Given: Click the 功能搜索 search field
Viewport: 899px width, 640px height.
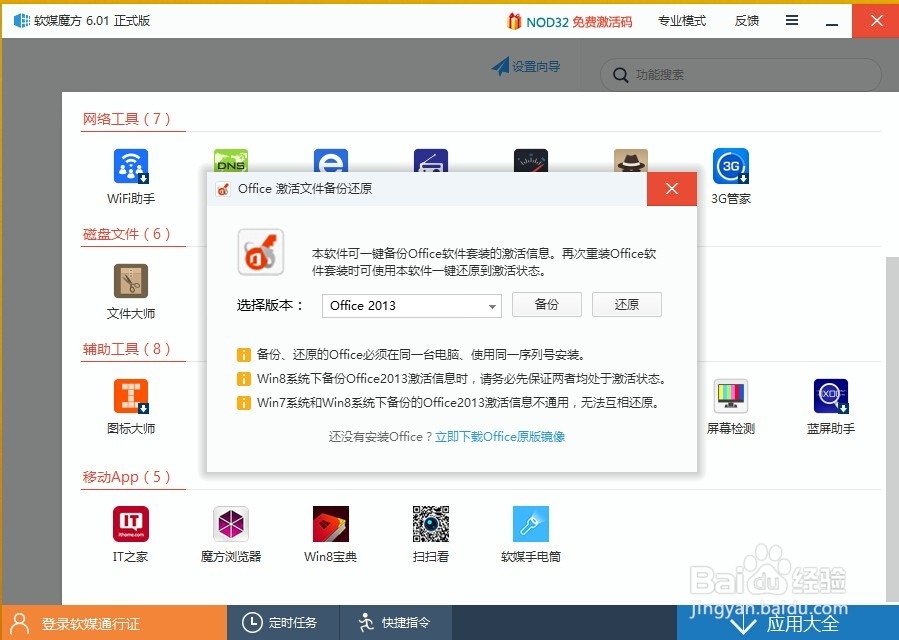Looking at the screenshot, I should [741, 75].
